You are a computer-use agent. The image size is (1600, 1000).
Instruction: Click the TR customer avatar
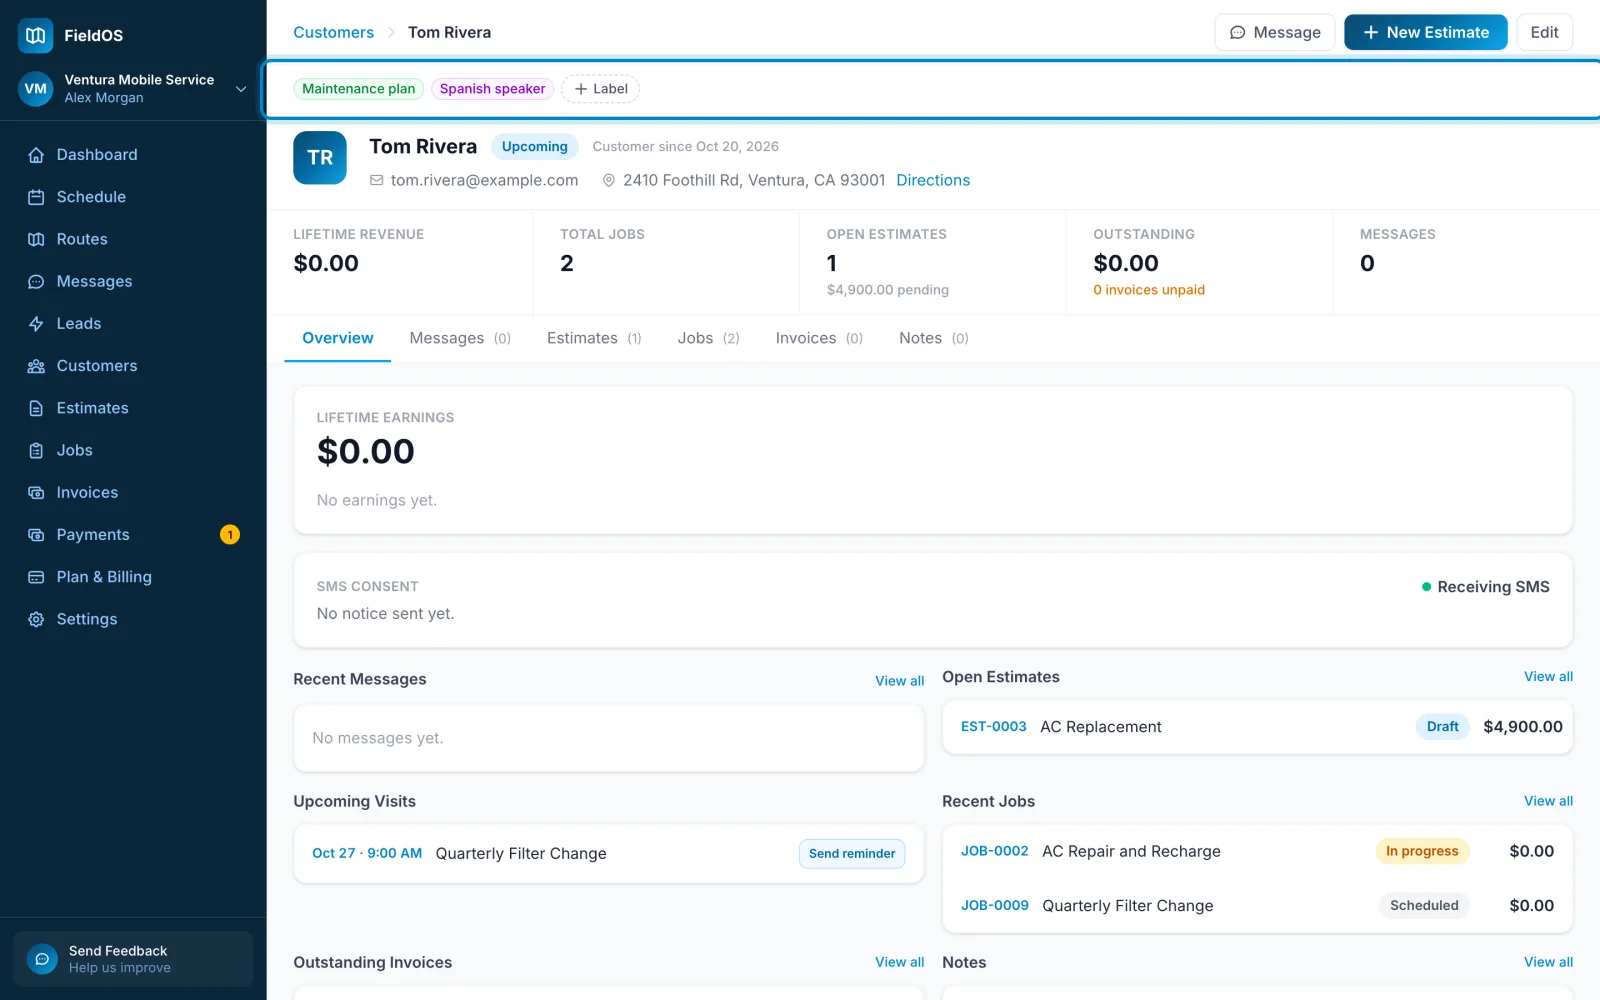pos(320,158)
